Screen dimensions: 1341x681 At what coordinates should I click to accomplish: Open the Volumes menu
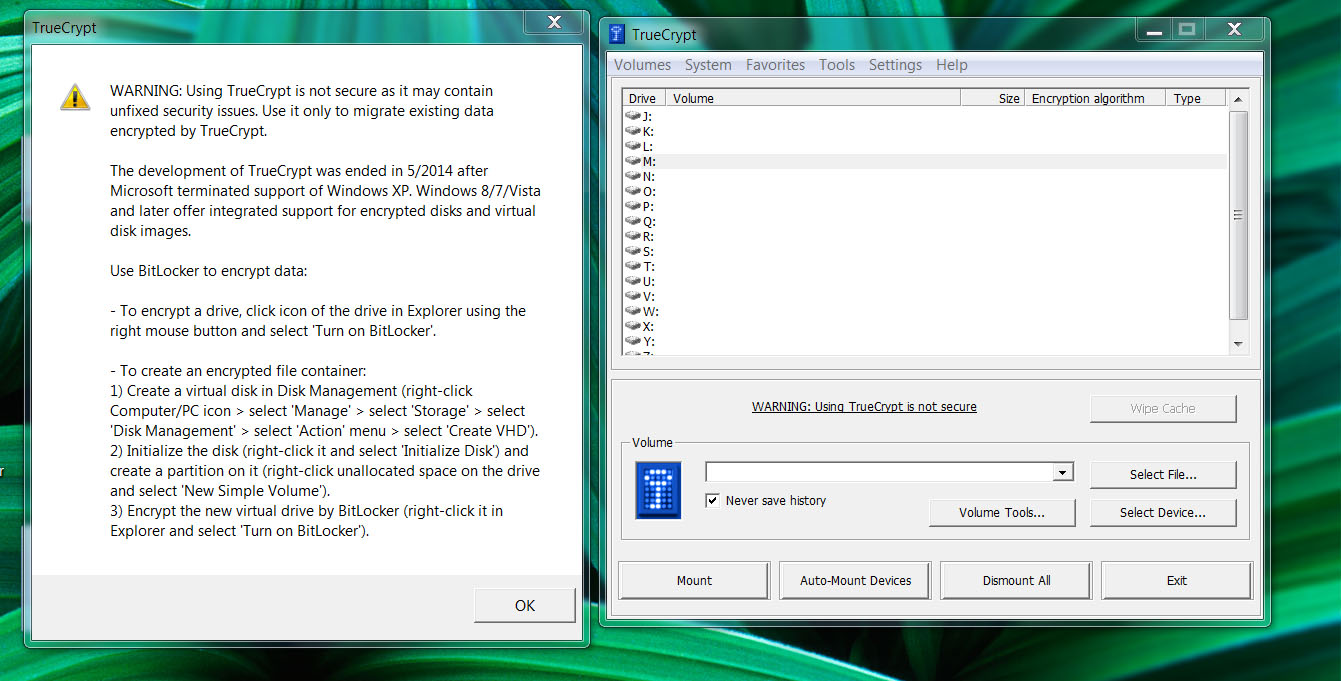(x=642, y=65)
